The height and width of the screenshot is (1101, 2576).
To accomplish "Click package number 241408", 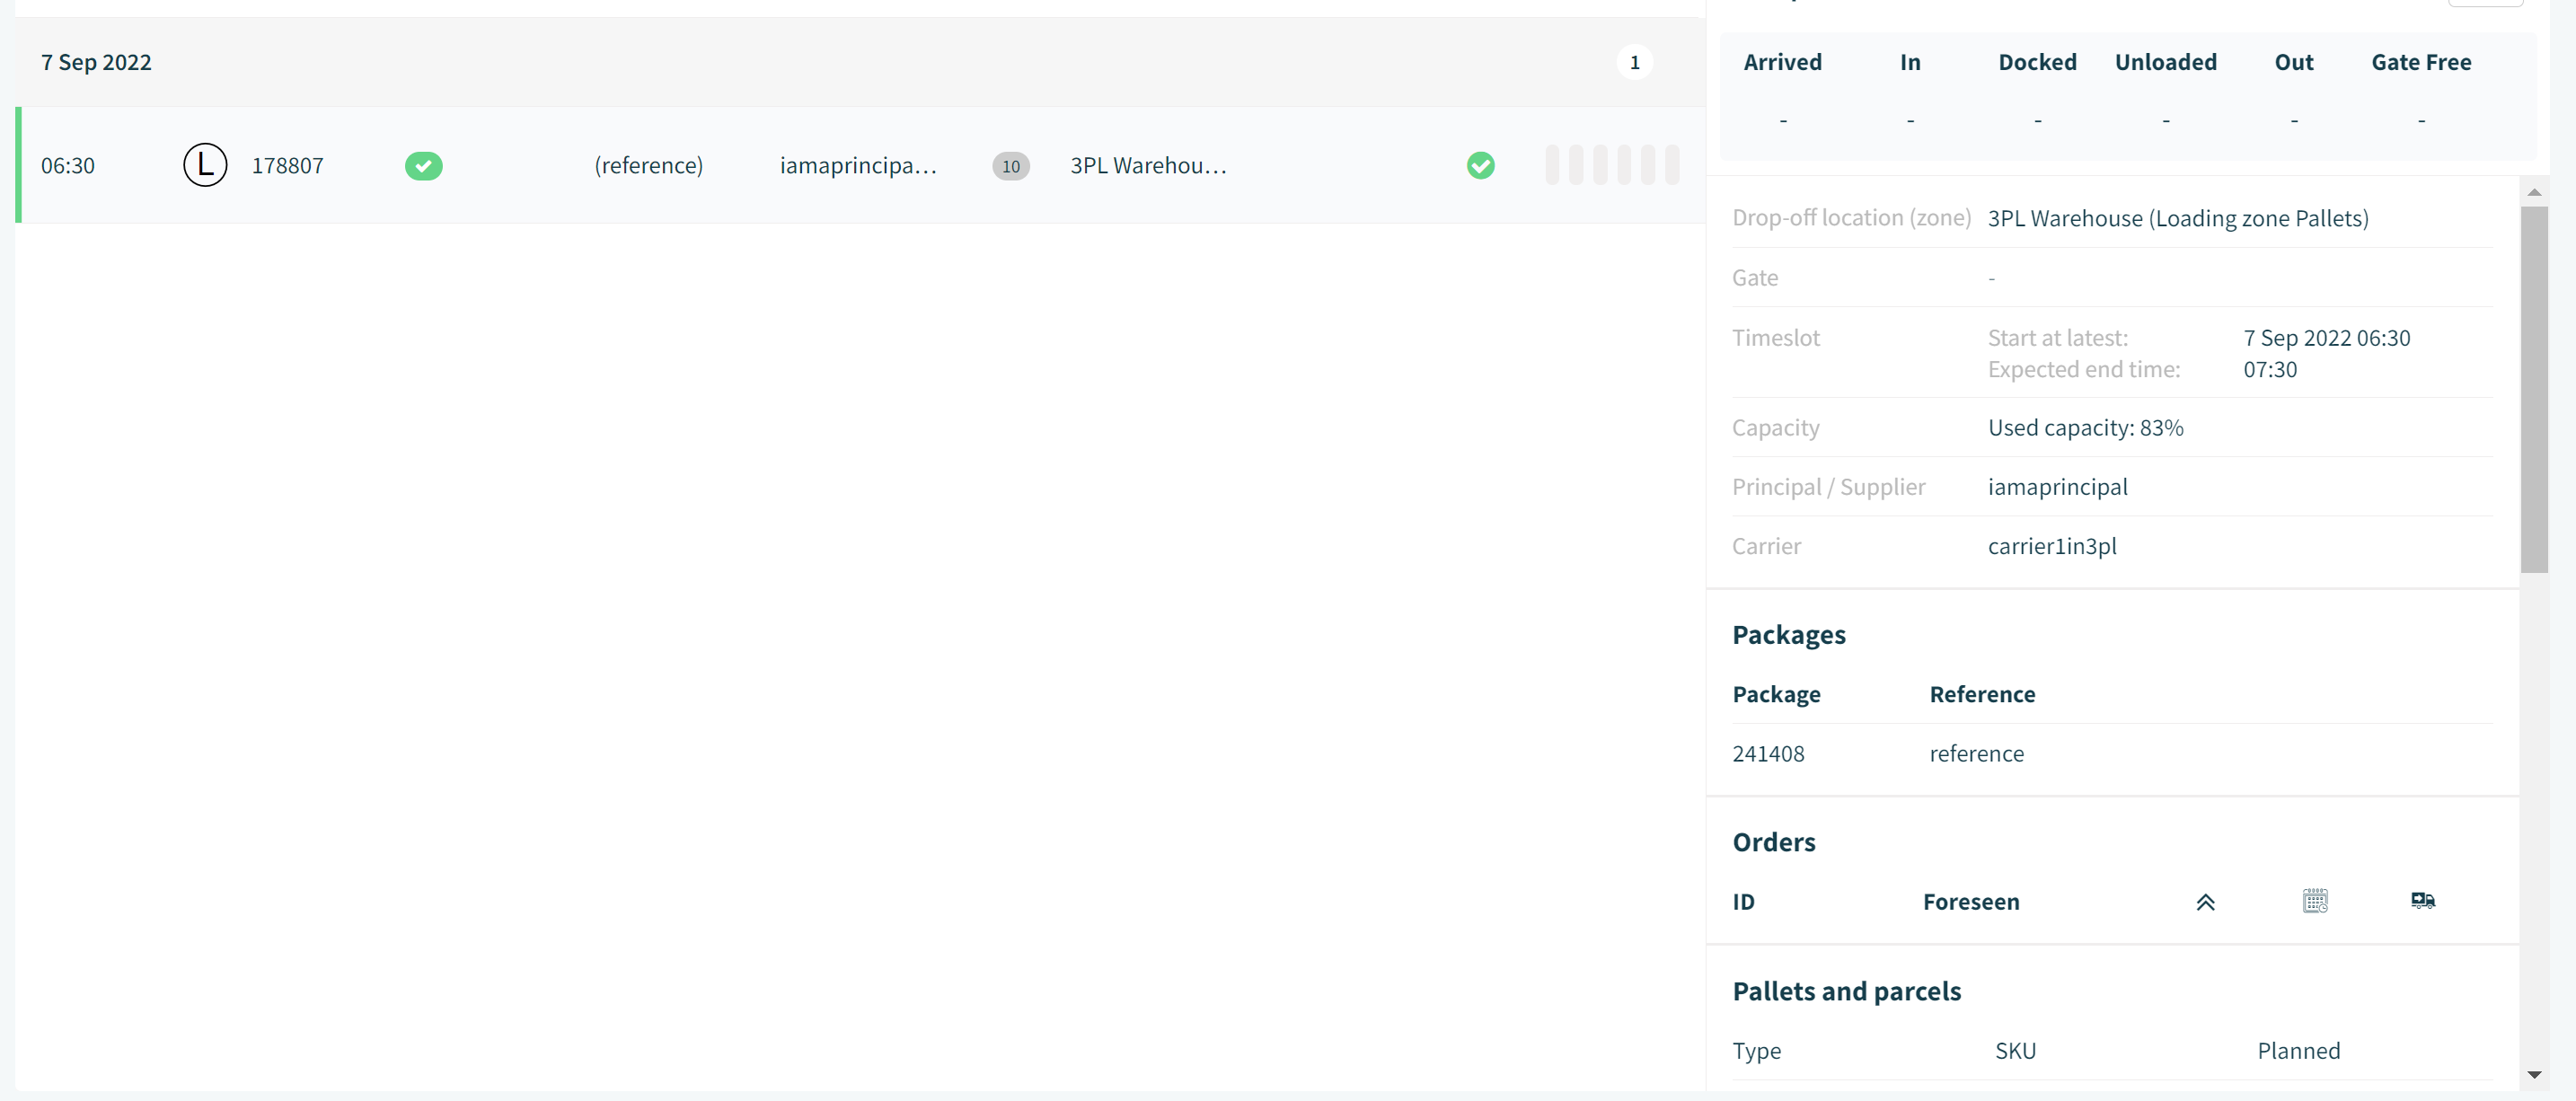I will pyautogui.click(x=1768, y=754).
